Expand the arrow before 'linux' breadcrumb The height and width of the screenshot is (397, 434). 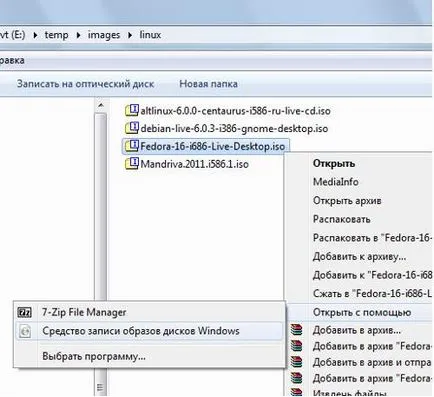pyautogui.click(x=130, y=35)
